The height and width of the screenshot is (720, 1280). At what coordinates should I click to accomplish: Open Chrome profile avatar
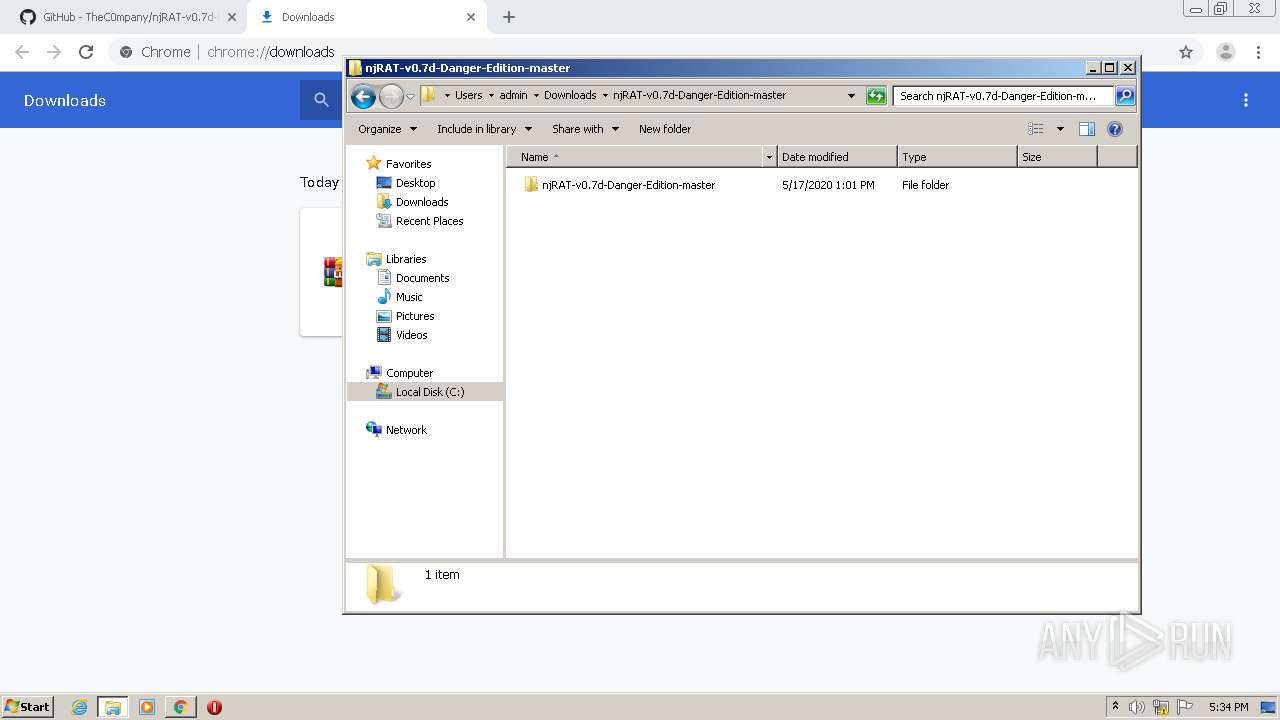click(1225, 52)
